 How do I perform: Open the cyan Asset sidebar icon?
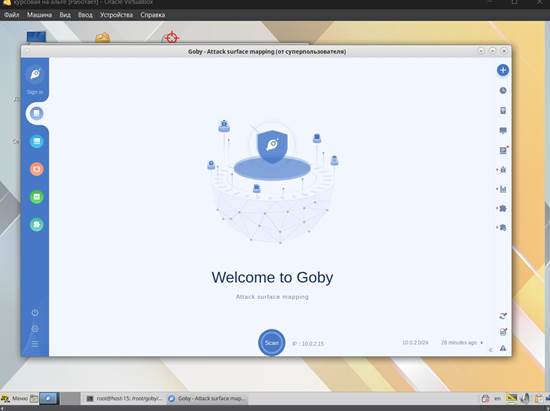tap(36, 141)
